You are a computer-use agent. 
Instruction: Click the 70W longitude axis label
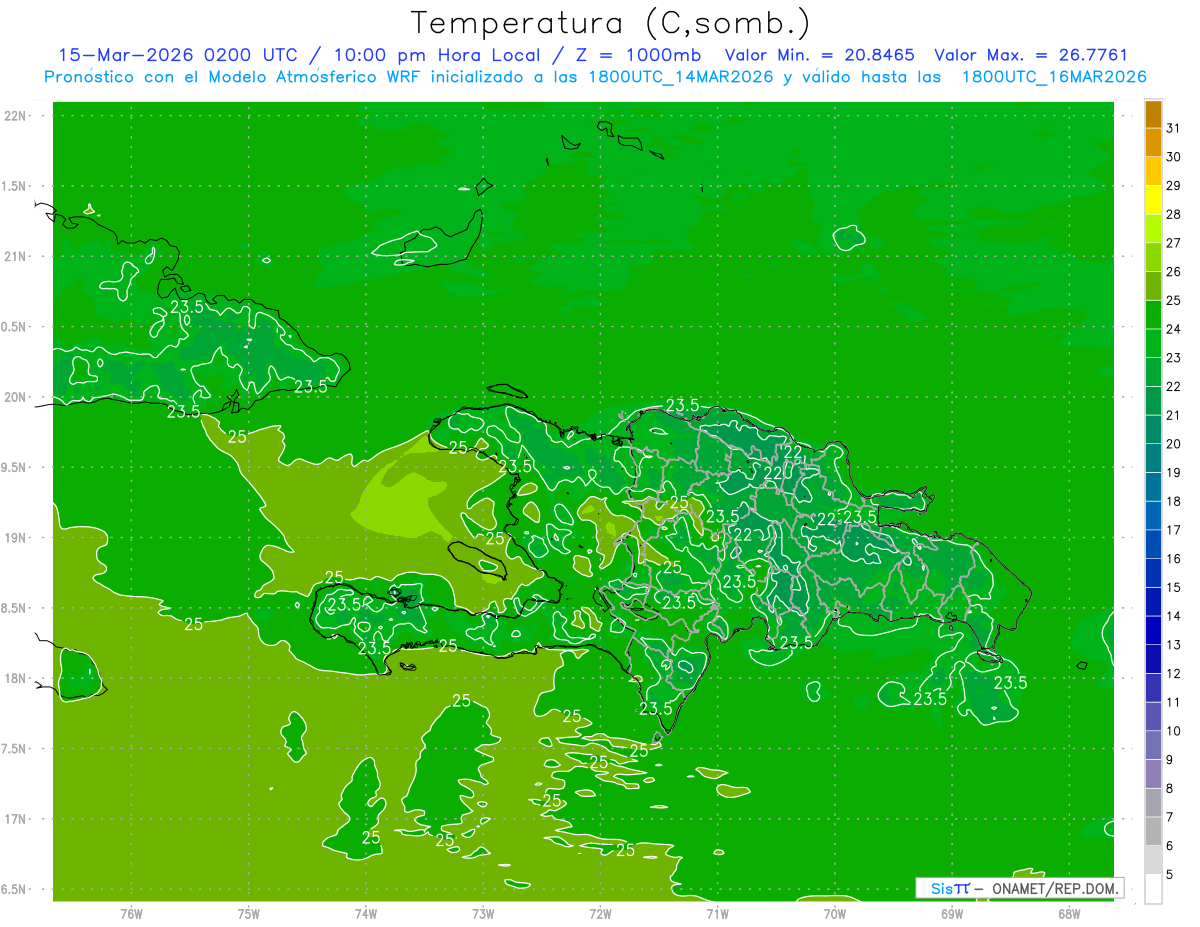point(835,913)
